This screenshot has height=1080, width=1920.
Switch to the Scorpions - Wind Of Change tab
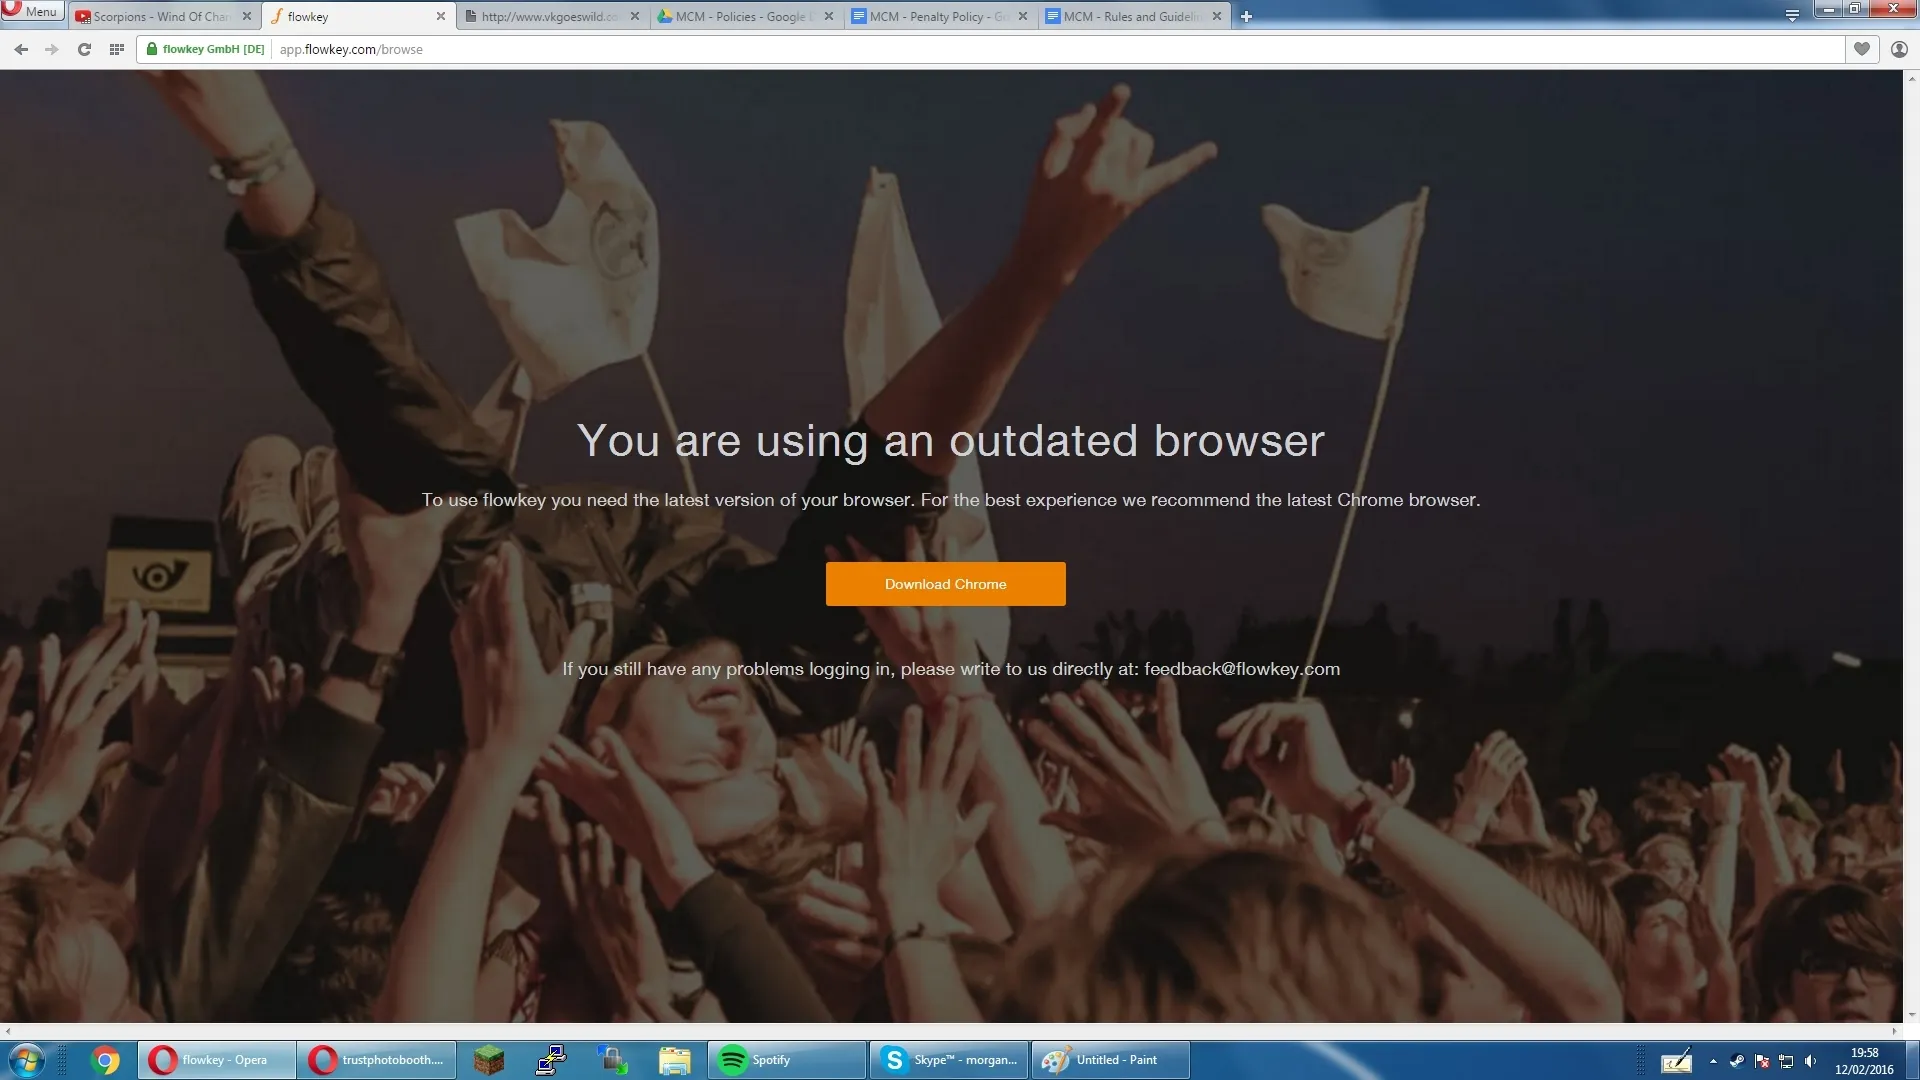click(x=162, y=17)
